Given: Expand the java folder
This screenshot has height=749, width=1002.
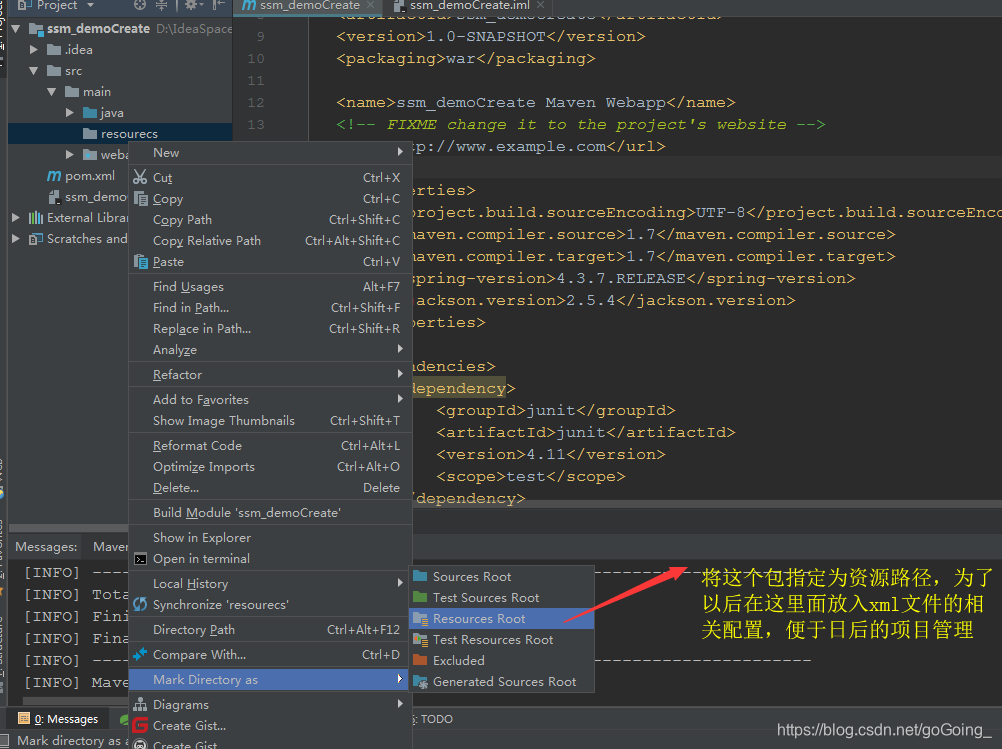Looking at the screenshot, I should (70, 112).
